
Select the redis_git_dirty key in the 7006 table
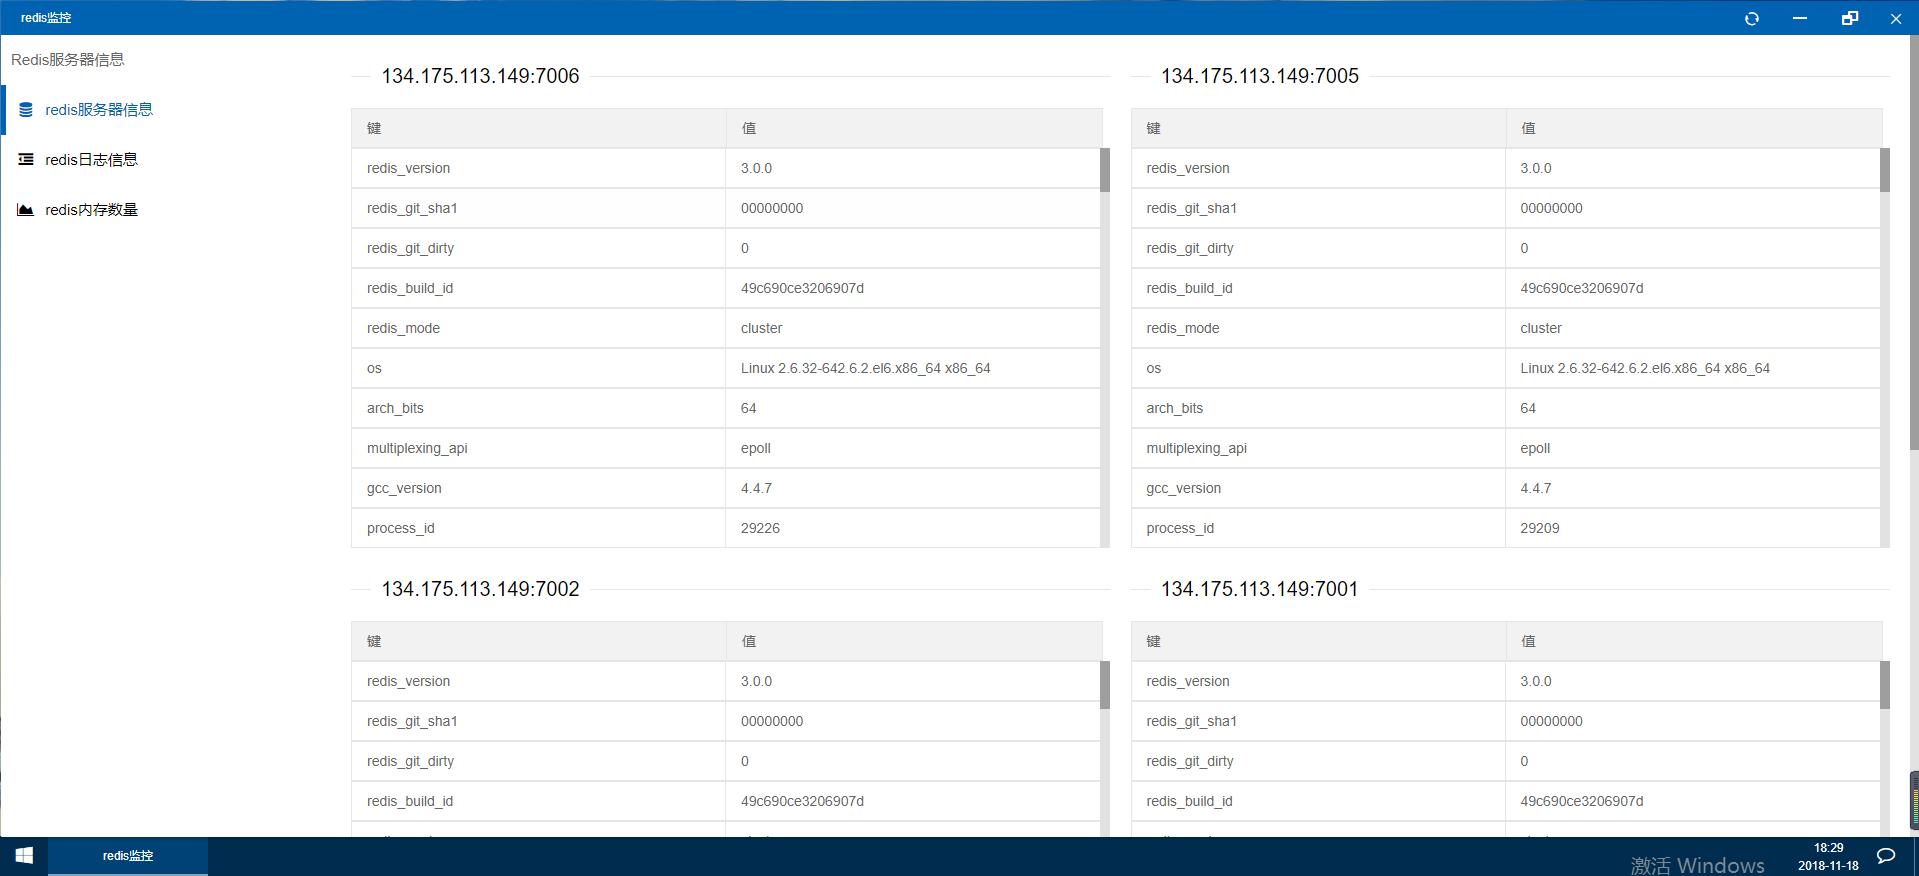(410, 248)
